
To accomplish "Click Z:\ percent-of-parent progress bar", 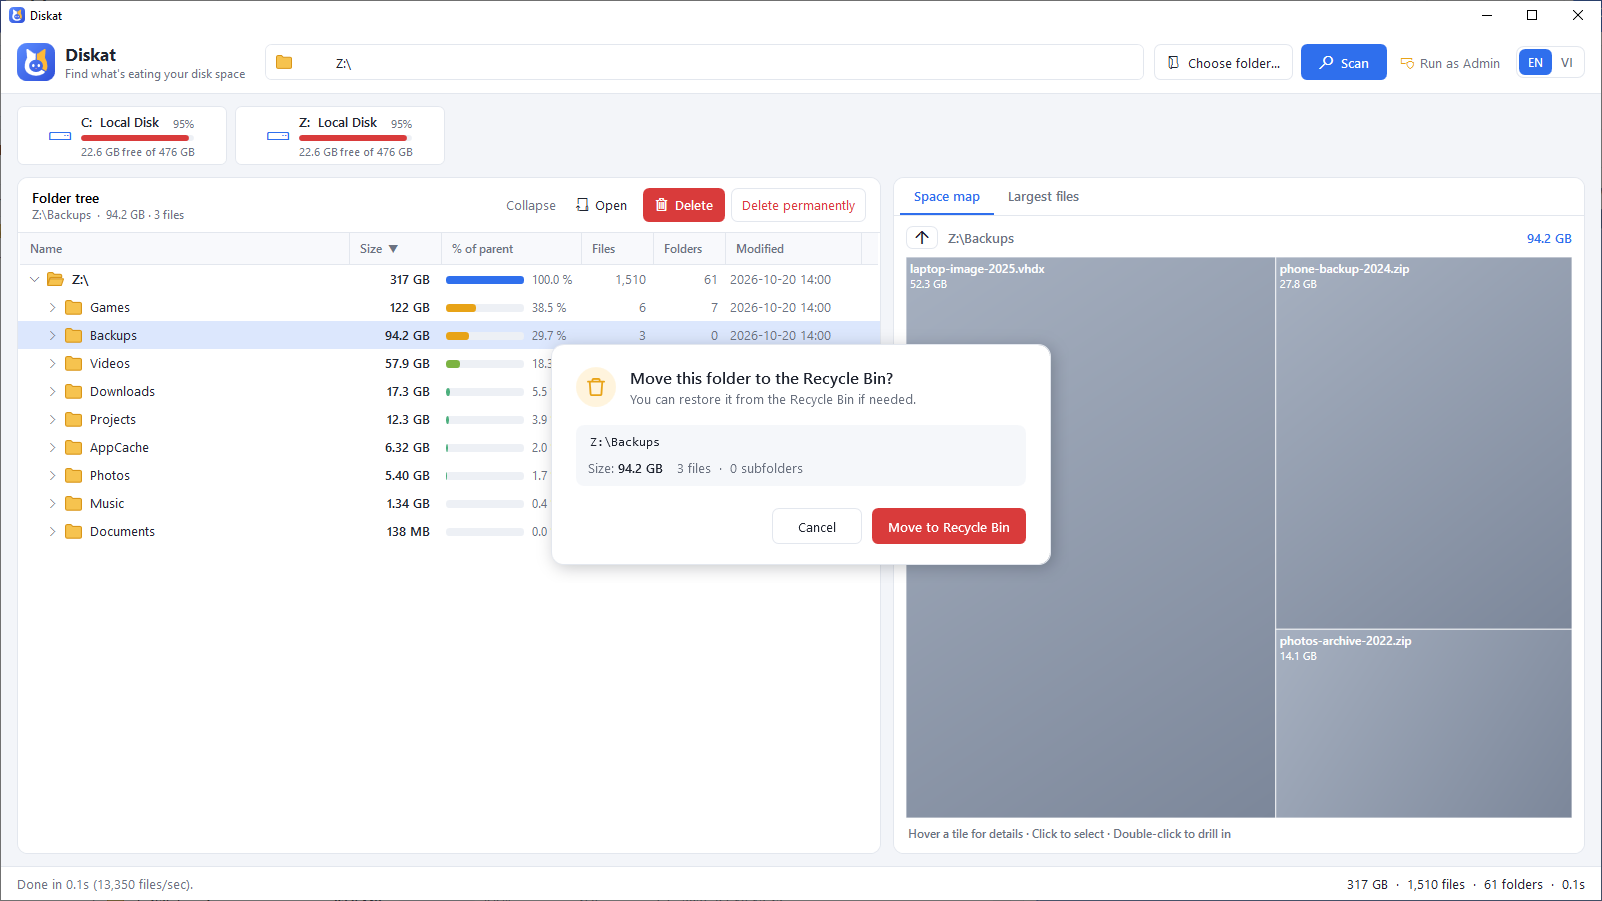I will (x=485, y=280).
